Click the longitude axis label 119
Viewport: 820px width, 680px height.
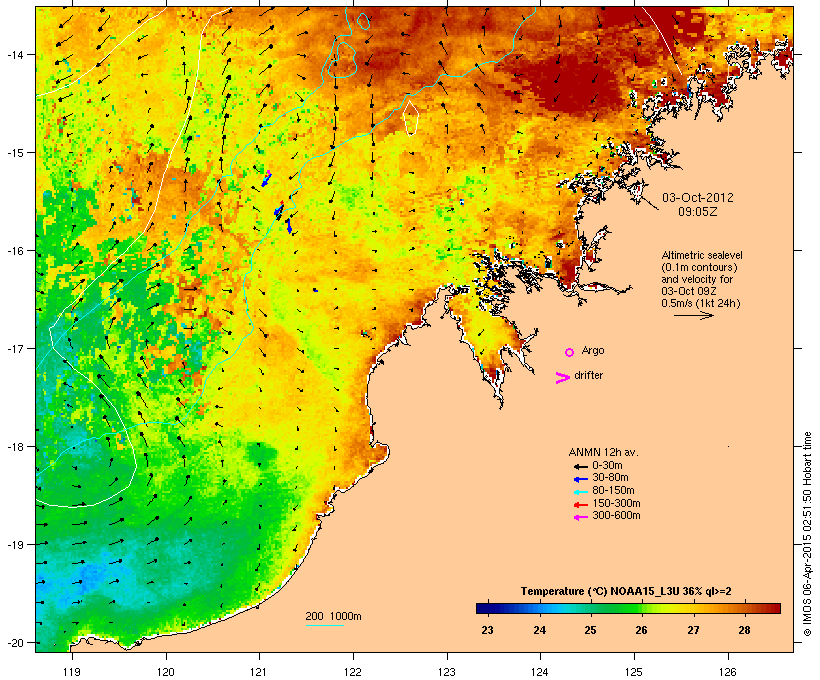point(72,672)
